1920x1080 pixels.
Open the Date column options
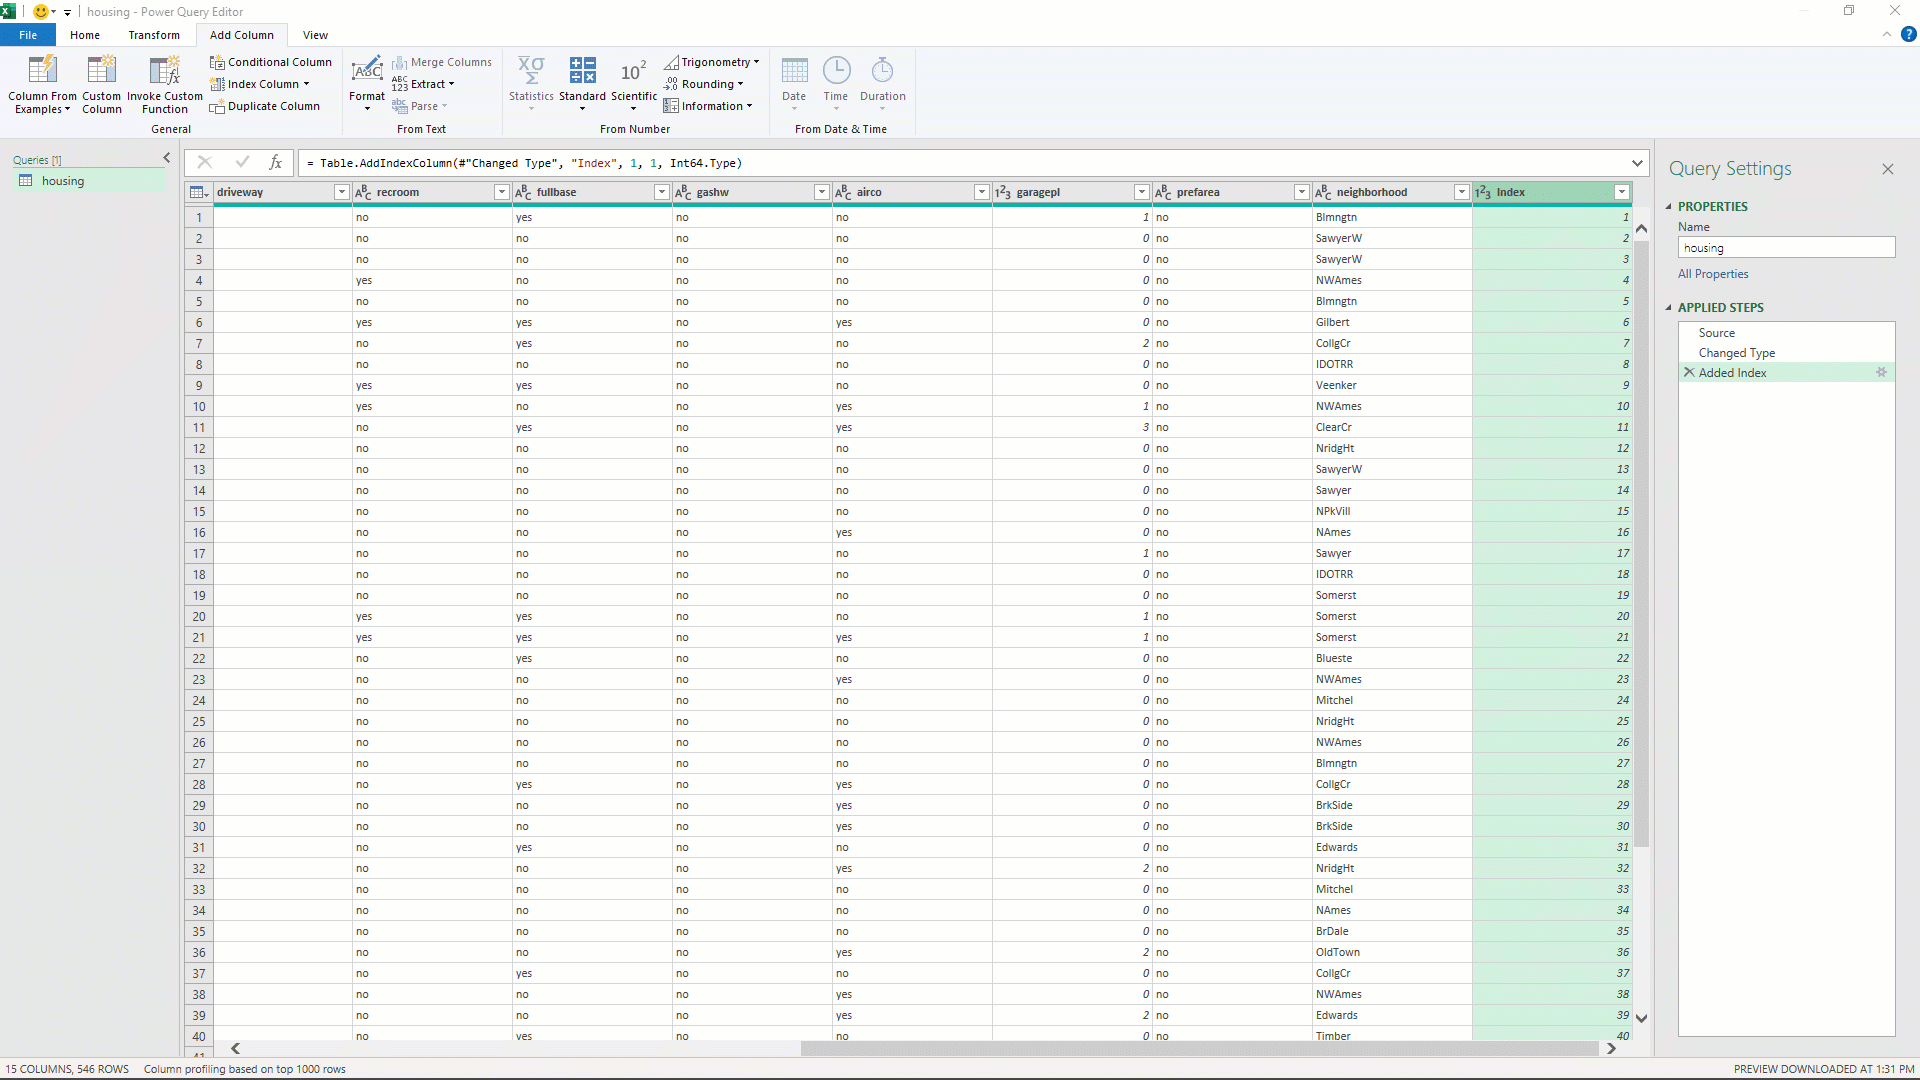pos(794,70)
